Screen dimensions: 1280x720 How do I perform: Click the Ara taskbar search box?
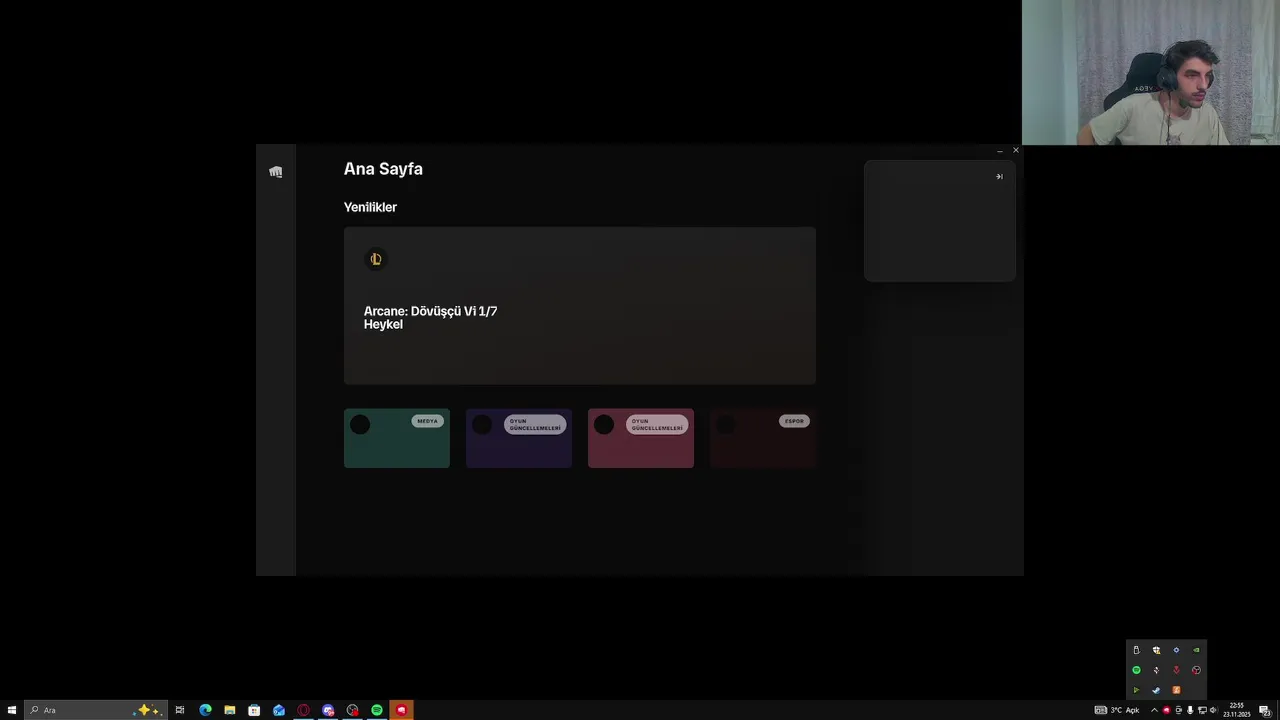(94, 710)
